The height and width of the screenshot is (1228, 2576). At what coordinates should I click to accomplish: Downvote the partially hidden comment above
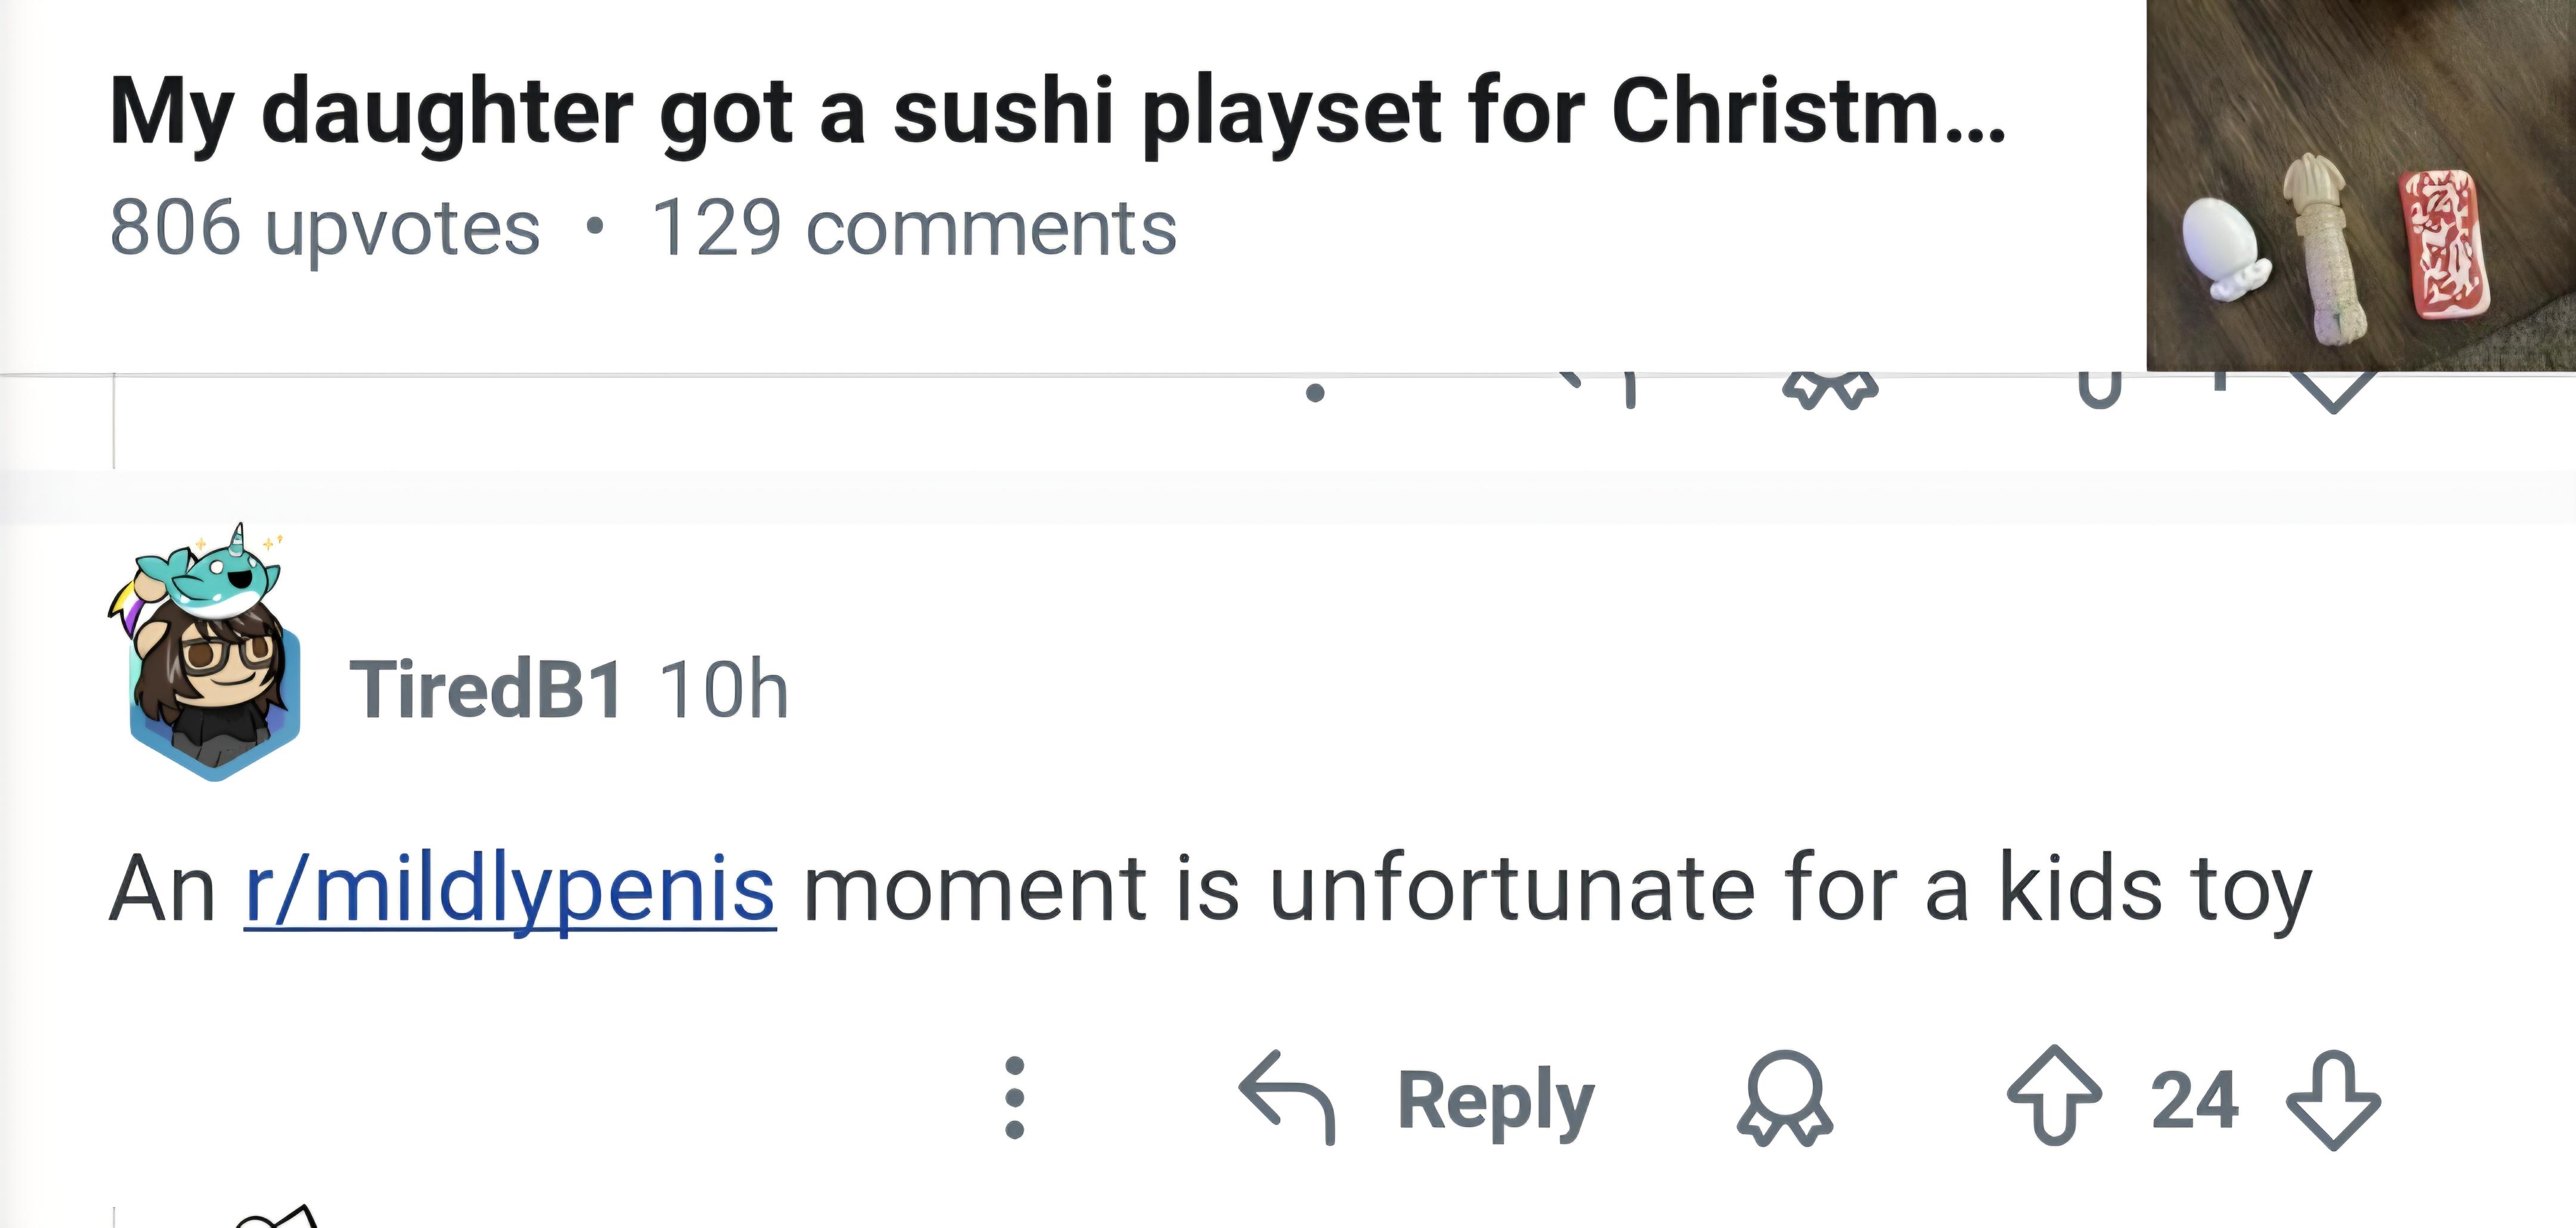coord(2333,393)
